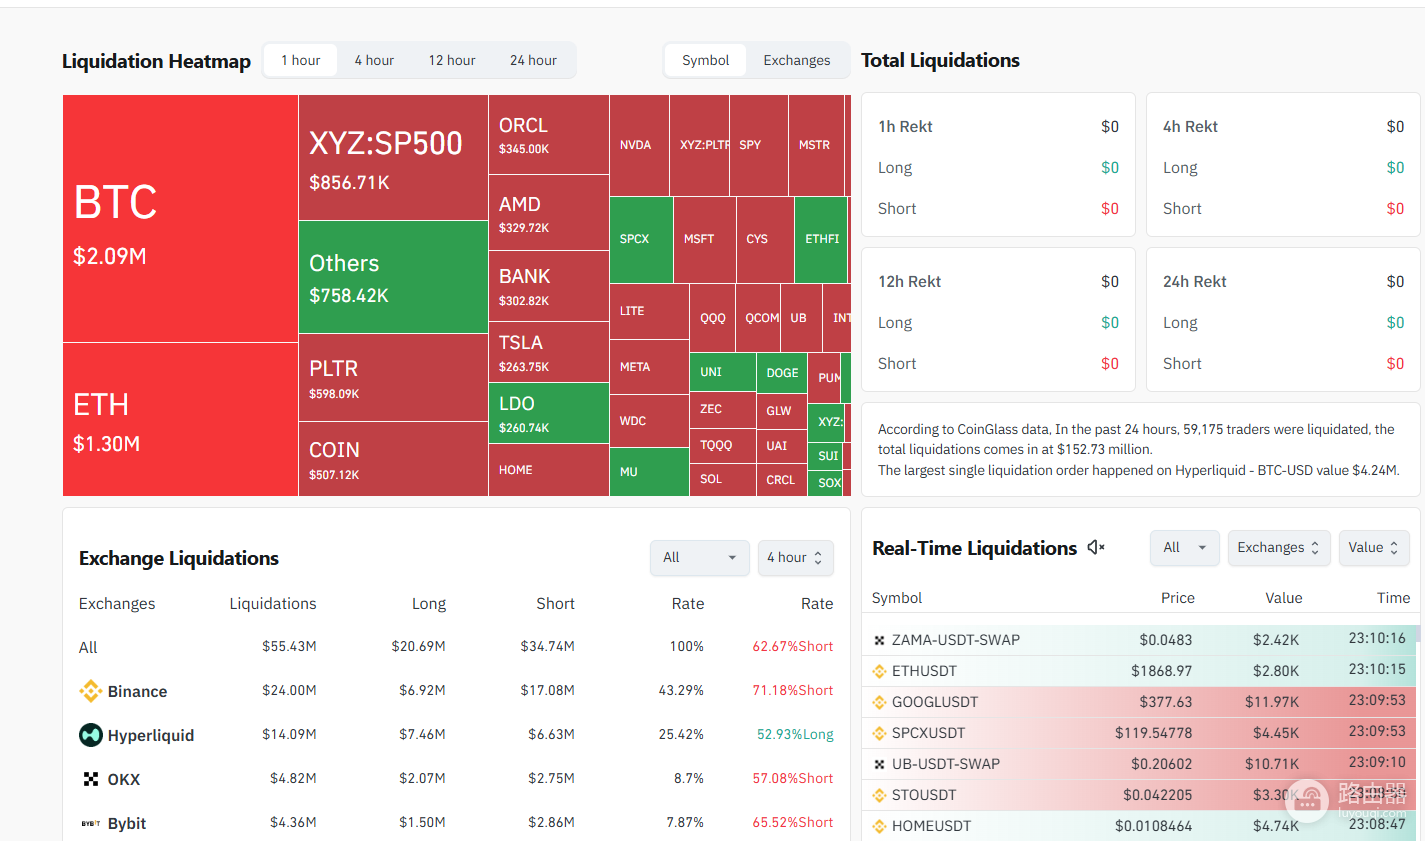Click the green UNI heatmap tile
The width and height of the screenshot is (1425, 841).
[x=722, y=373]
